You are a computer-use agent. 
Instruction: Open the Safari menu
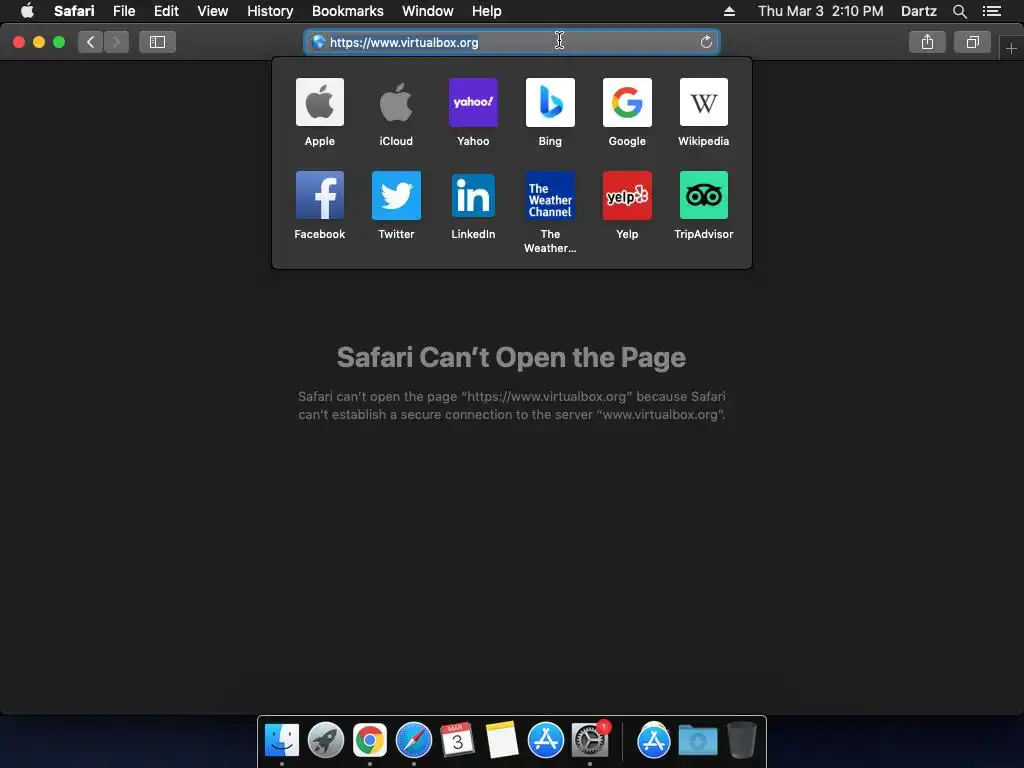tap(74, 11)
